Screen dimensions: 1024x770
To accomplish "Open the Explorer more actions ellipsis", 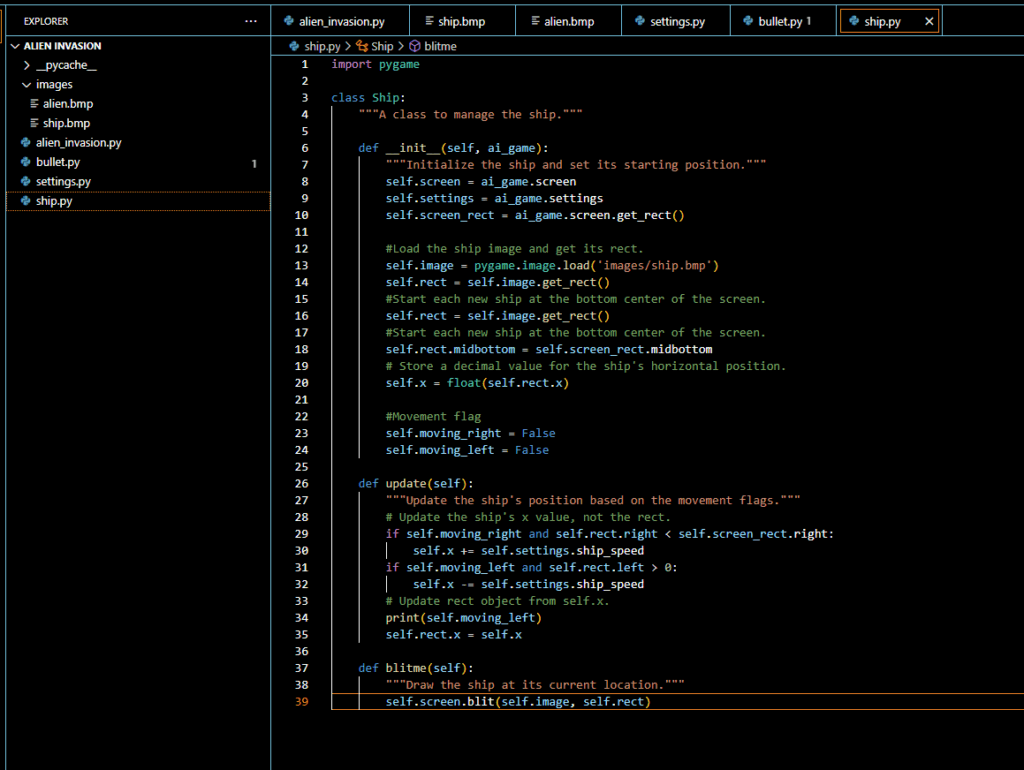I will [250, 21].
